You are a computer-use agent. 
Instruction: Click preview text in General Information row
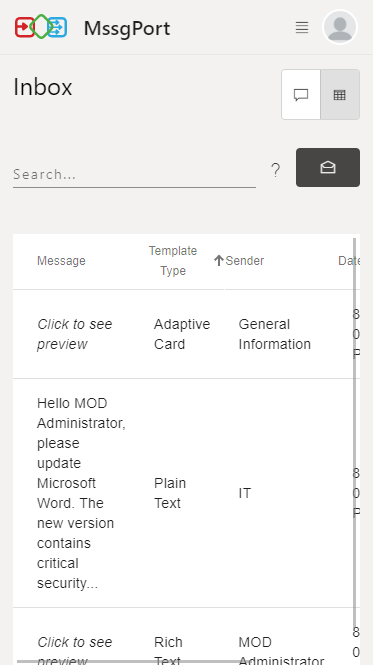click(x=74, y=334)
